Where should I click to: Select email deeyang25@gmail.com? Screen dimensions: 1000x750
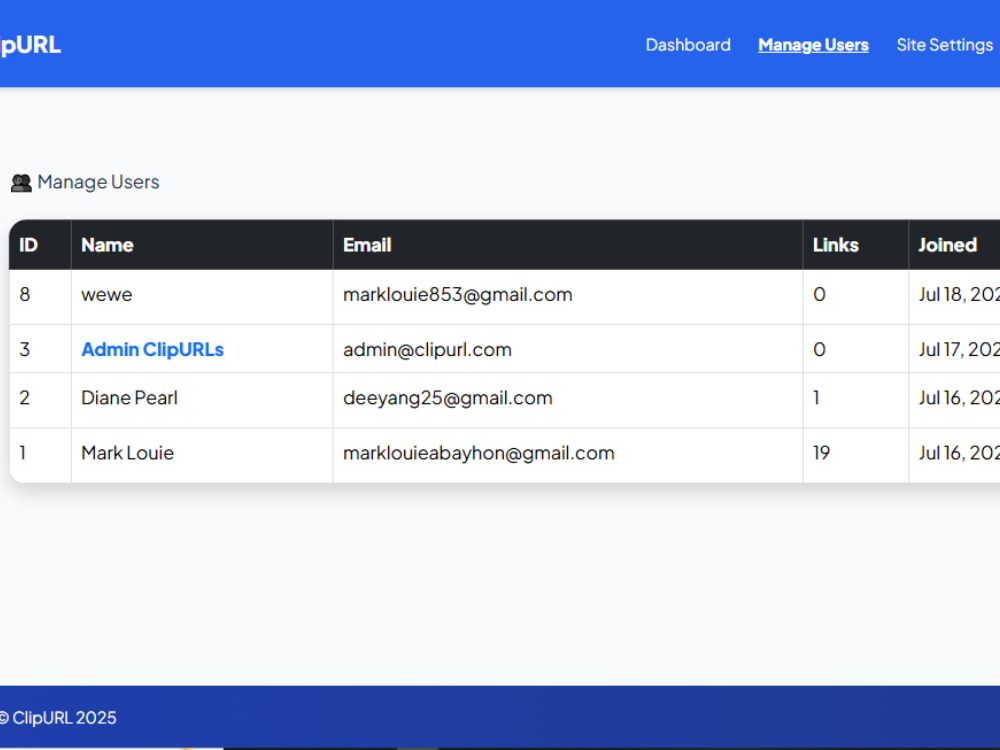coord(448,398)
